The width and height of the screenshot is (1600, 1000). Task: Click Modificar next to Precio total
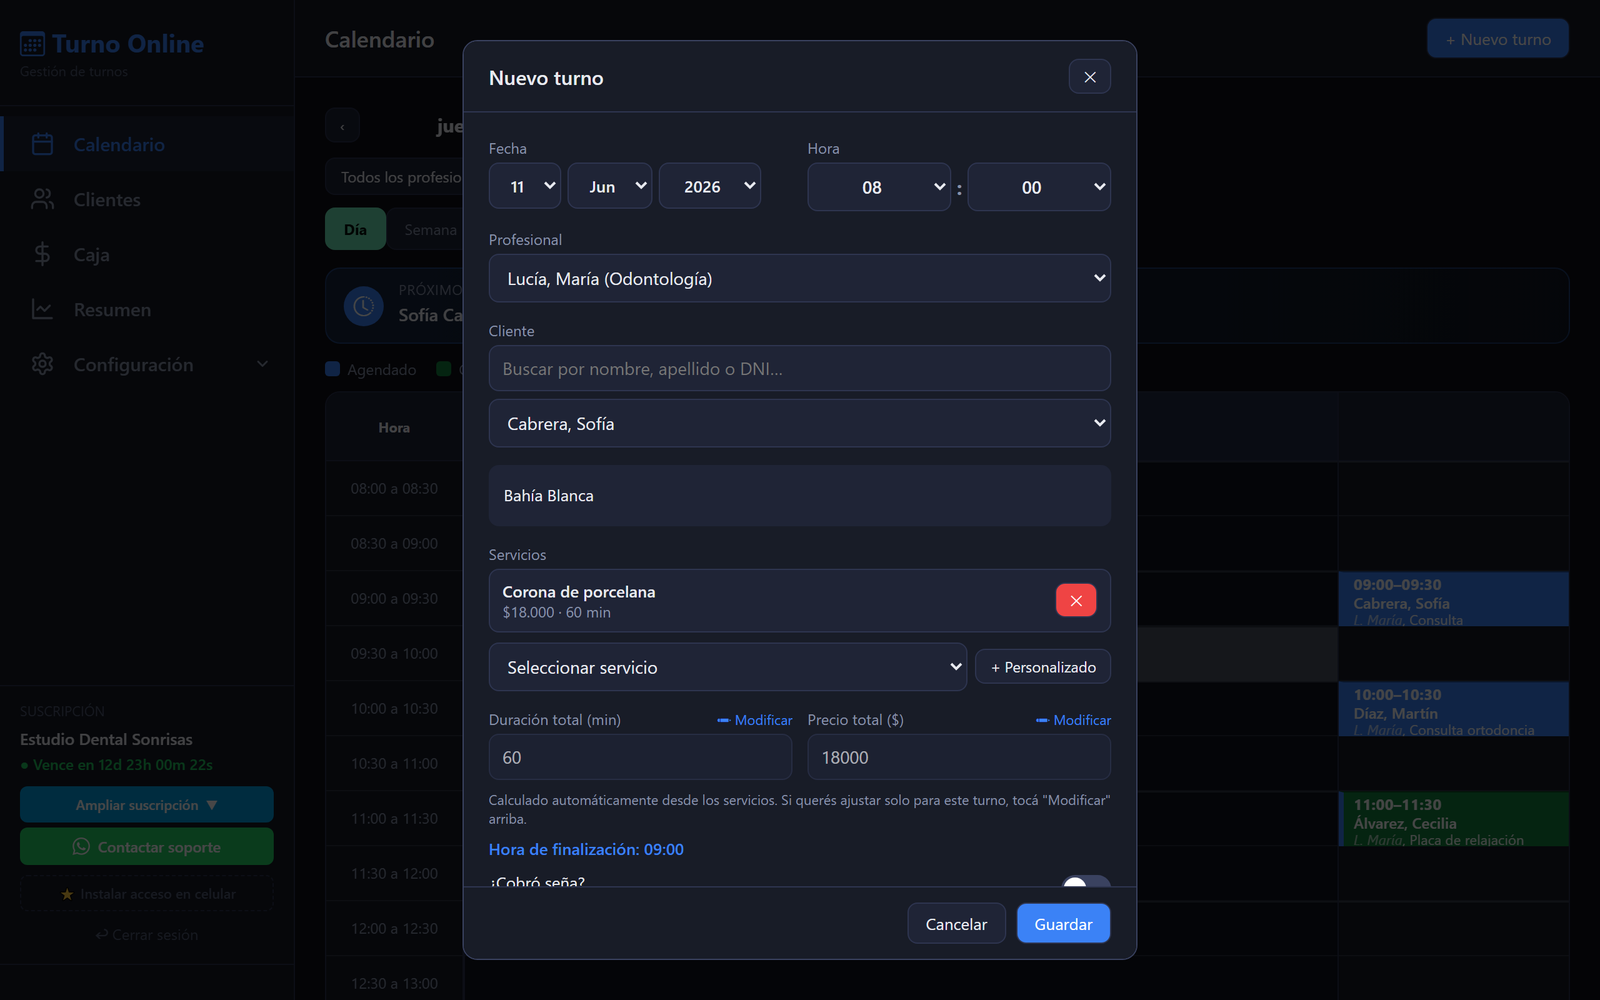pos(1073,720)
